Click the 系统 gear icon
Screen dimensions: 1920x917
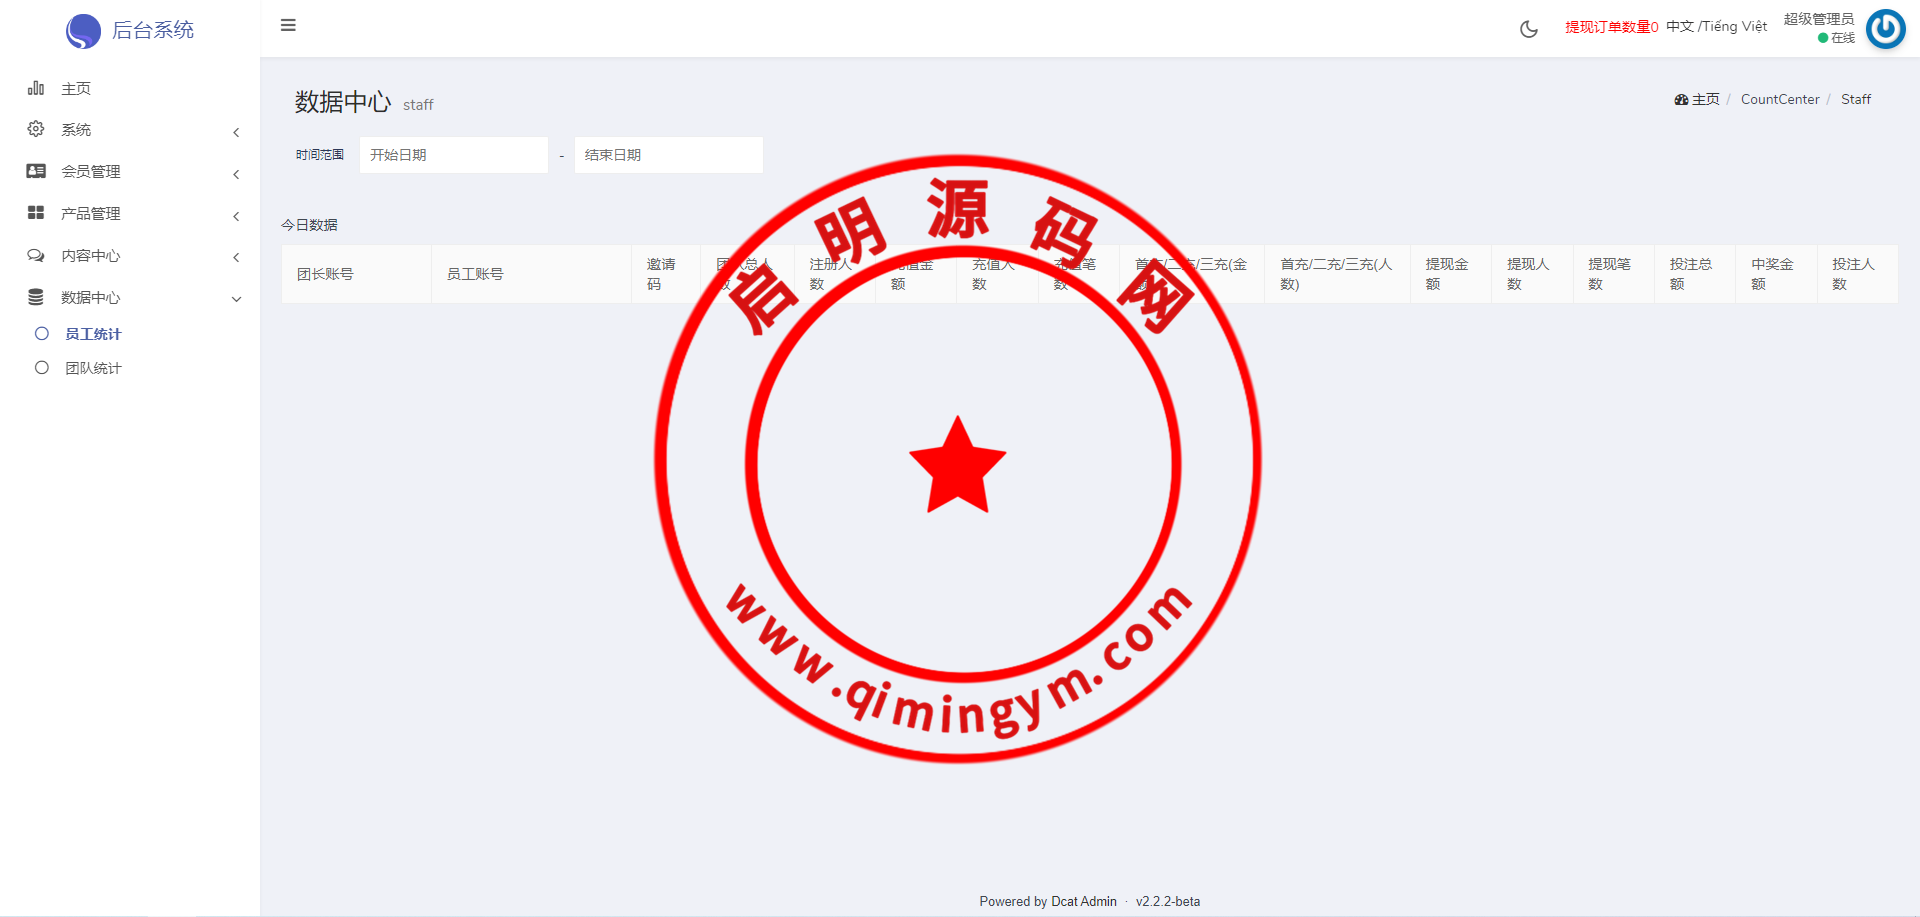[36, 129]
